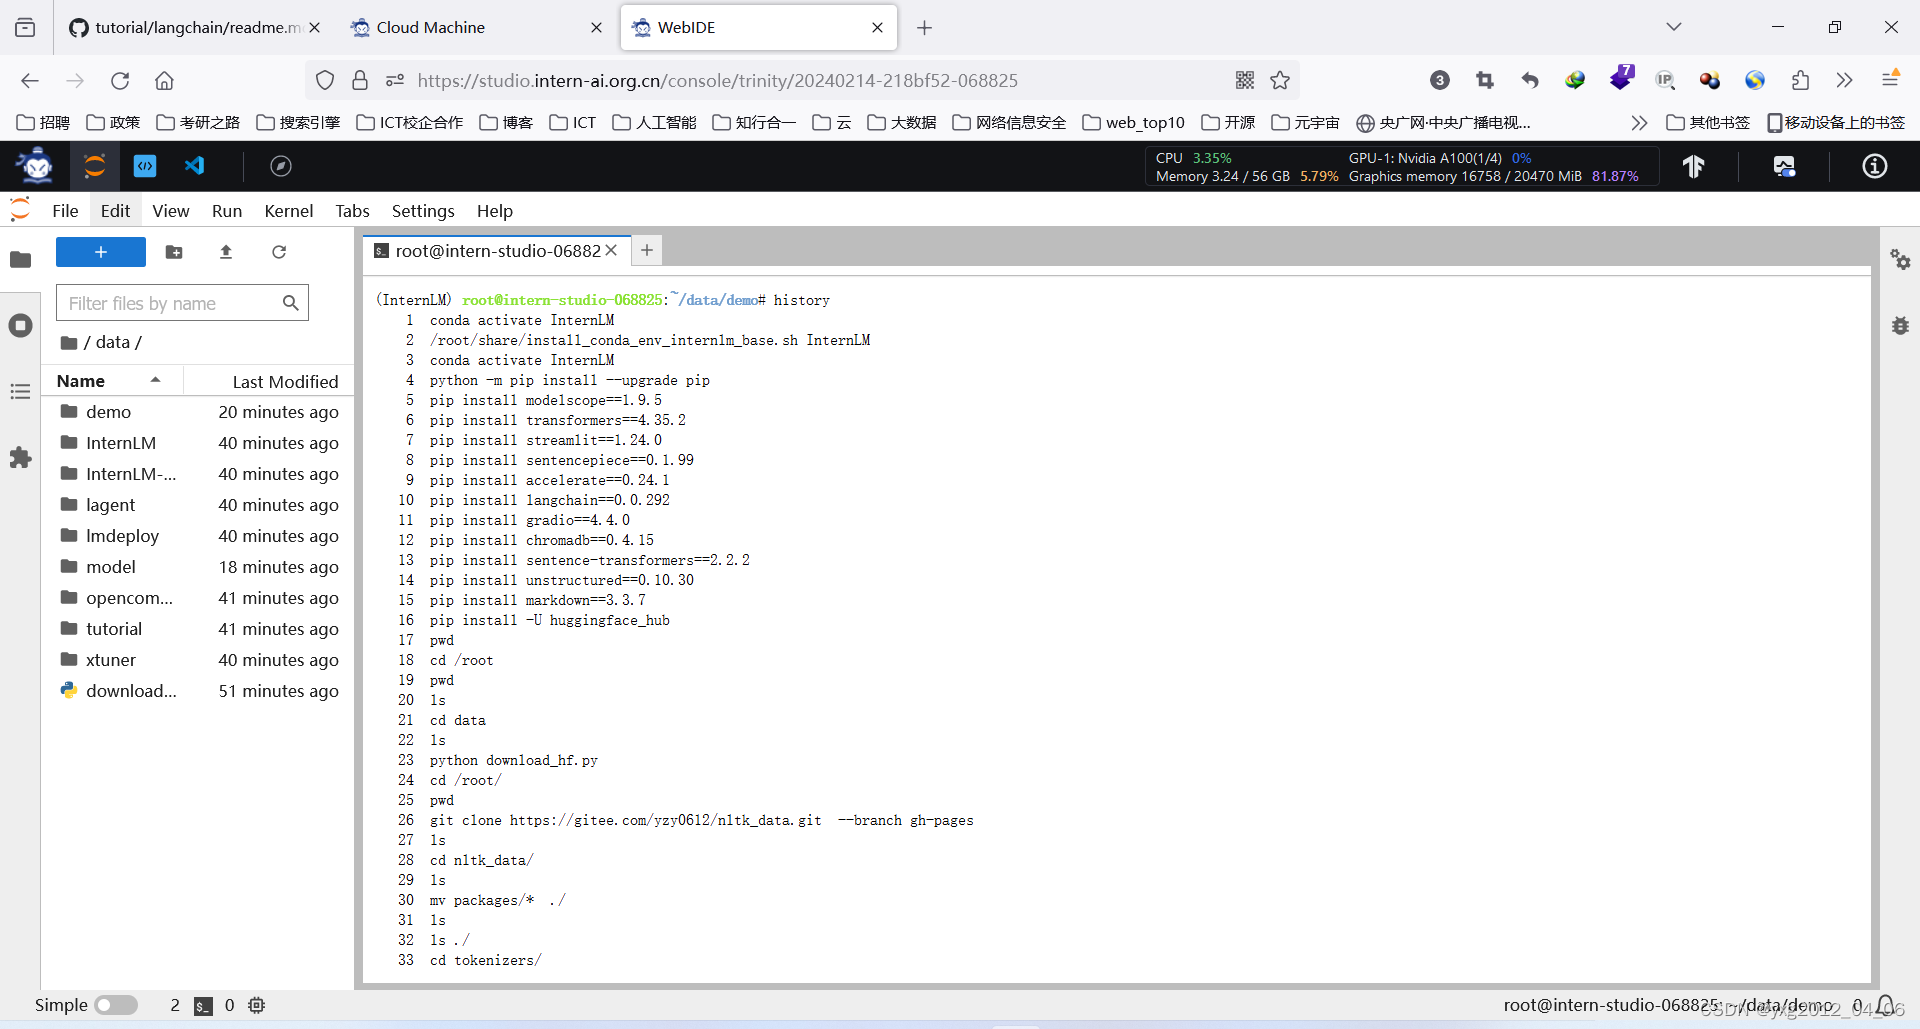Open the View menu

coord(171,211)
